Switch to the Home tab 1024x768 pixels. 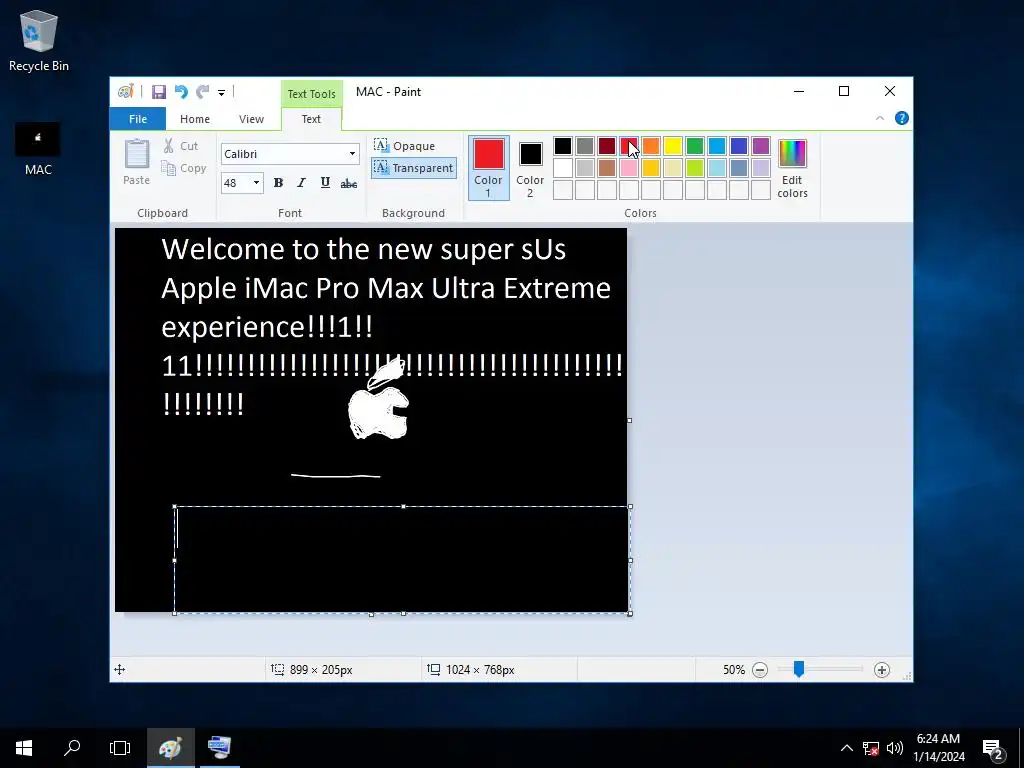[x=195, y=119]
